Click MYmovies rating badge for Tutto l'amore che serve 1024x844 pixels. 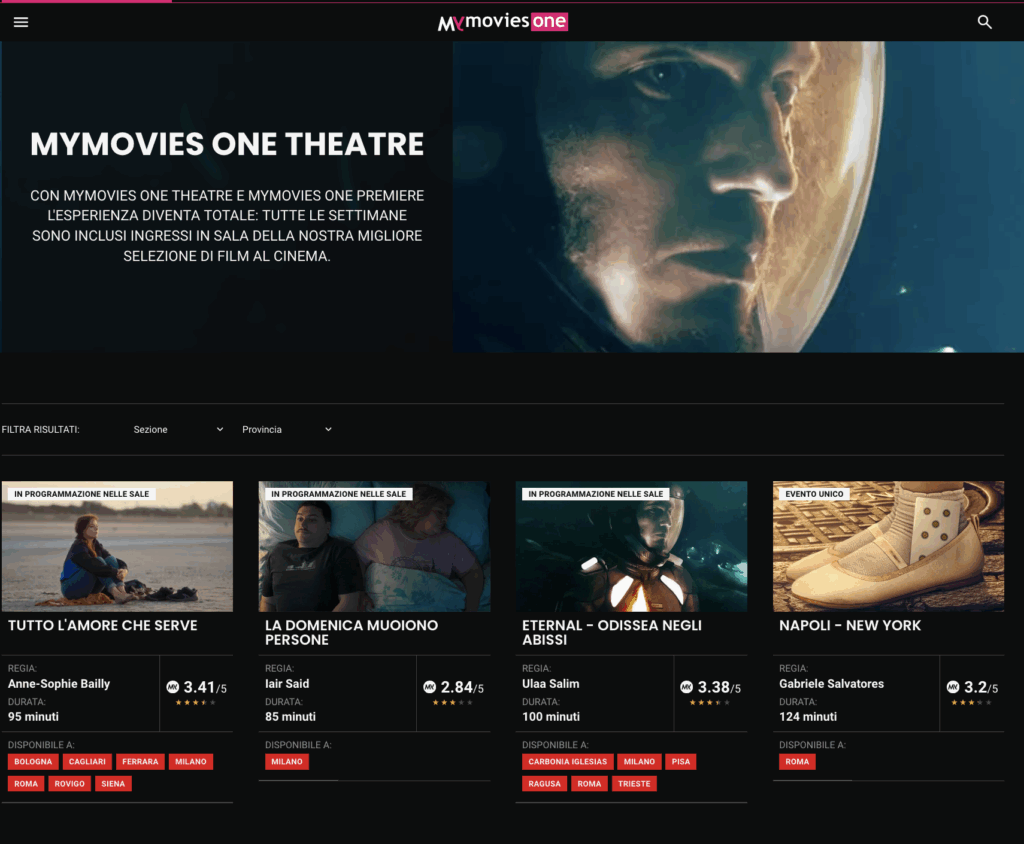click(x=172, y=687)
